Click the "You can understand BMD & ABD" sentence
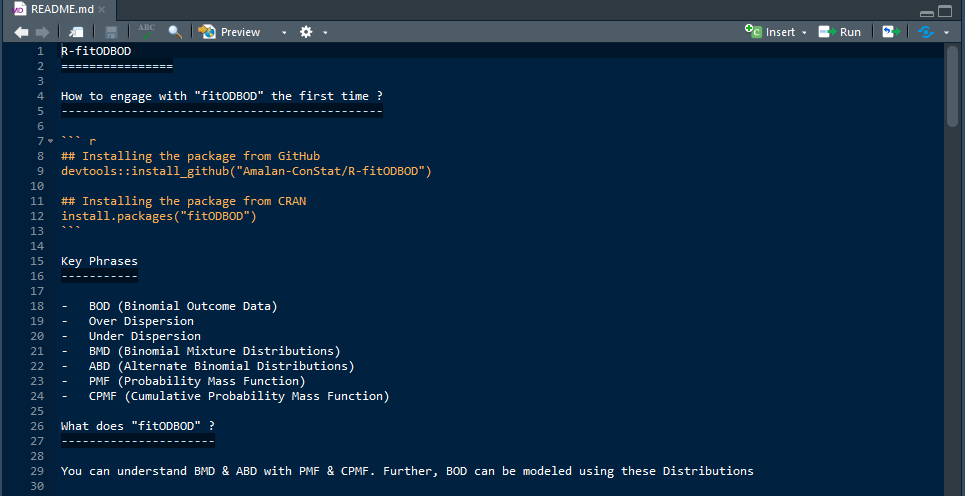965x496 pixels. pos(407,471)
